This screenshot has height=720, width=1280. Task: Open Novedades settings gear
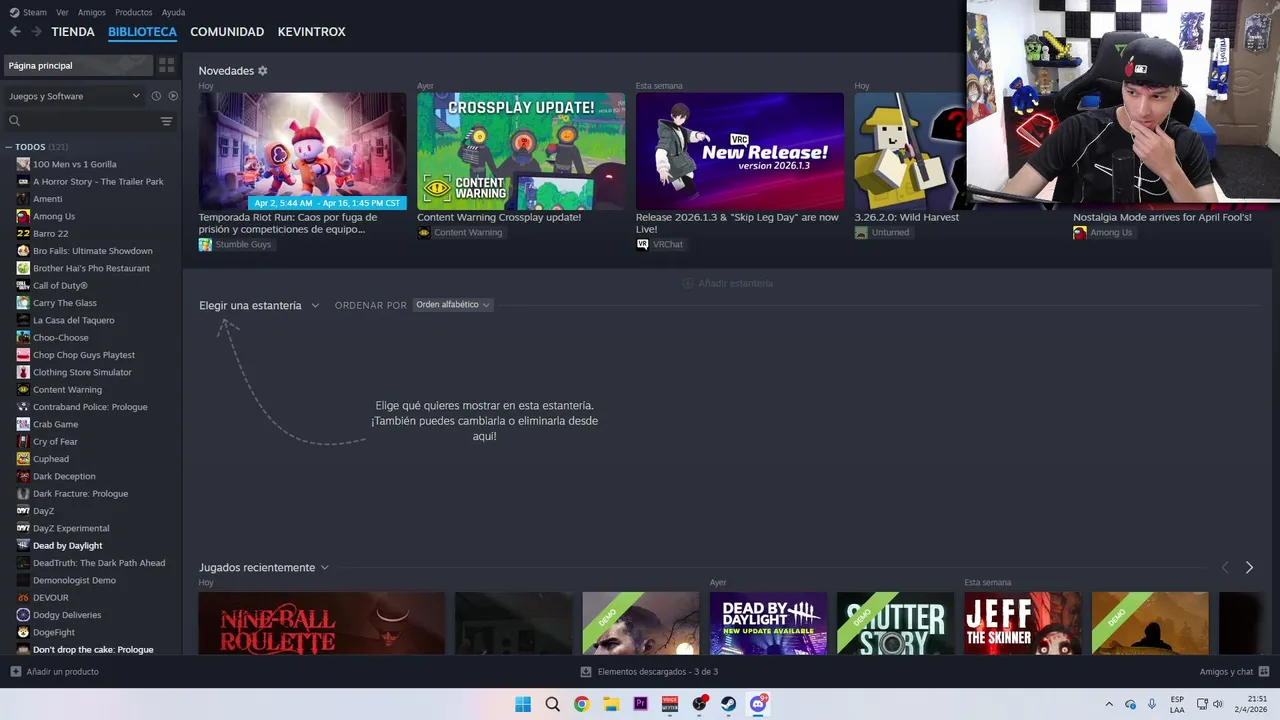pos(263,71)
